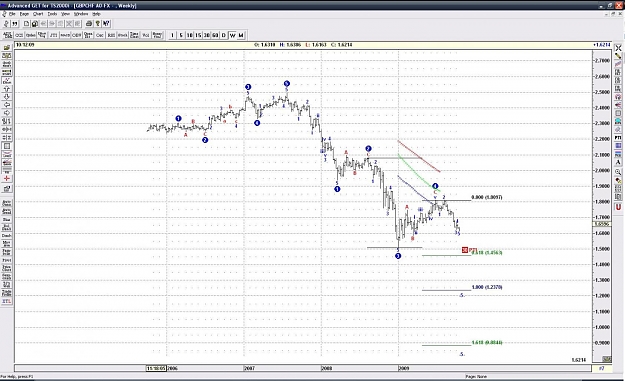Click the 1.000 (1.2370) projection label

point(487,287)
